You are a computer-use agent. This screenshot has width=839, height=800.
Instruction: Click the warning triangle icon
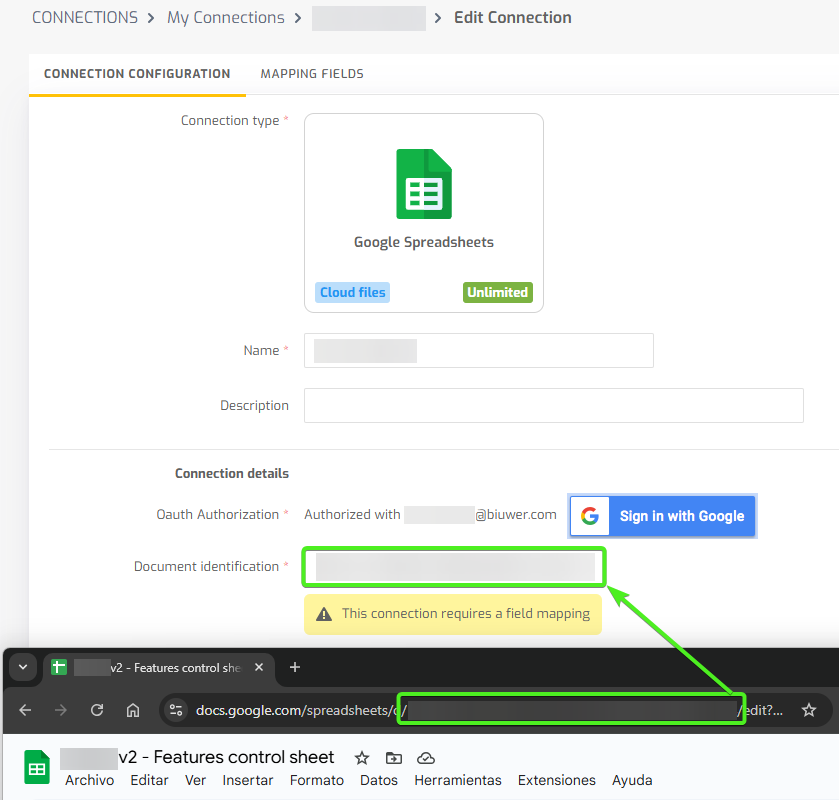pyautogui.click(x=324, y=614)
